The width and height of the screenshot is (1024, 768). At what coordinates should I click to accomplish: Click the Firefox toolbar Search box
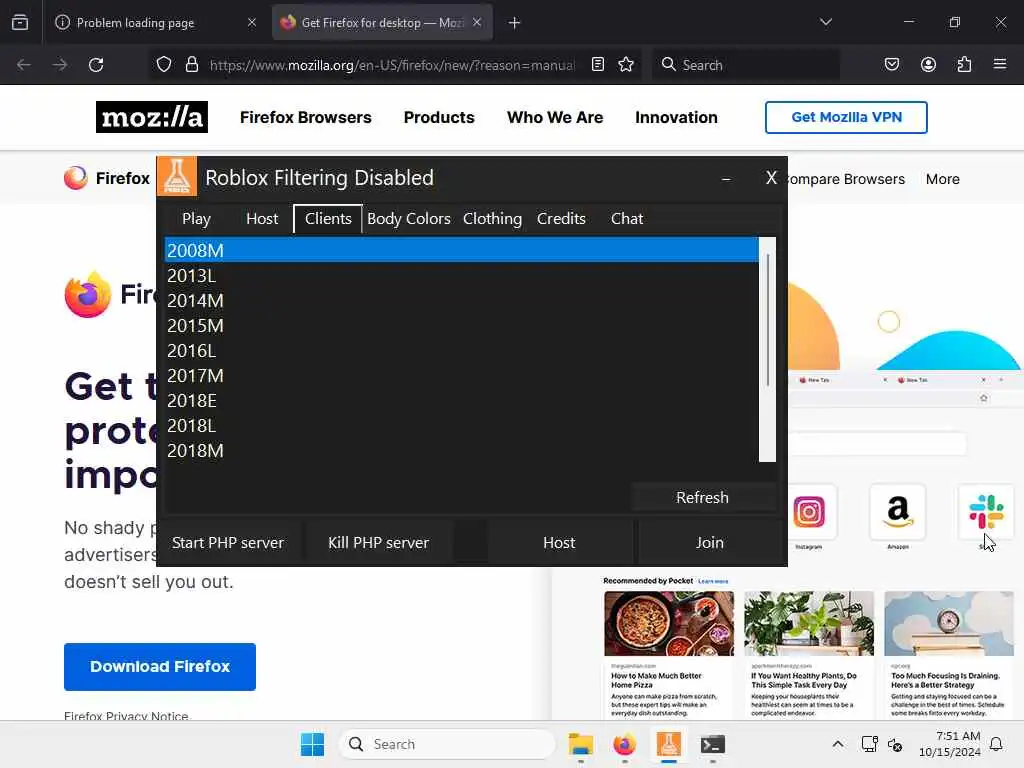pyautogui.click(x=746, y=65)
